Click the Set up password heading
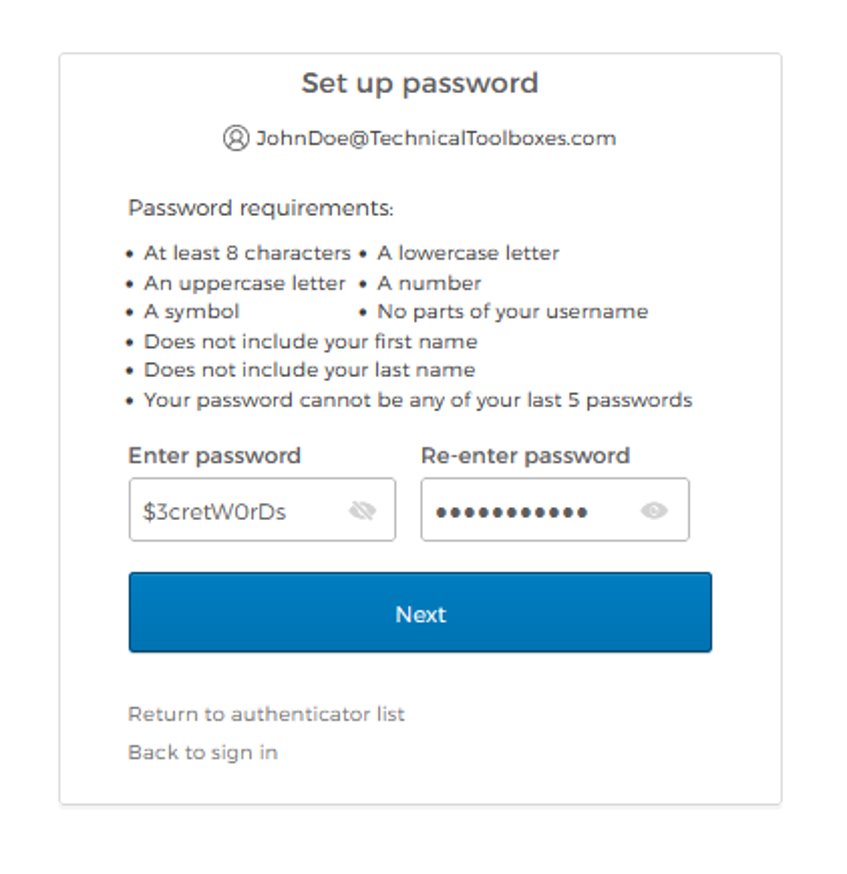847x874 pixels. point(420,84)
